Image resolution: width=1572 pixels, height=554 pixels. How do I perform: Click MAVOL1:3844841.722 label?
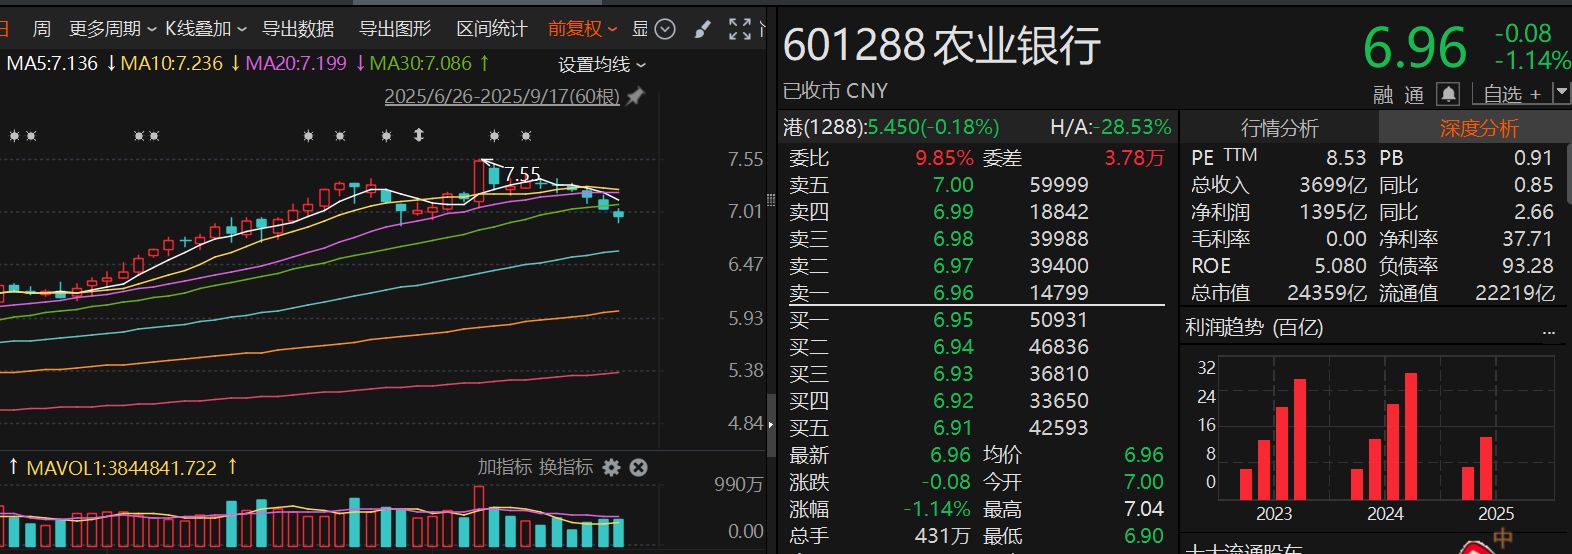(x=121, y=468)
